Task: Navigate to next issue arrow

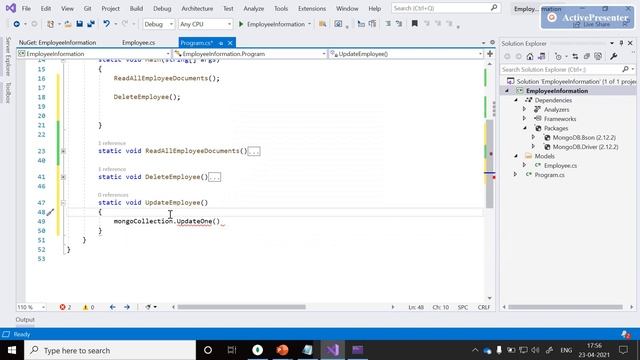Action: click(127, 307)
